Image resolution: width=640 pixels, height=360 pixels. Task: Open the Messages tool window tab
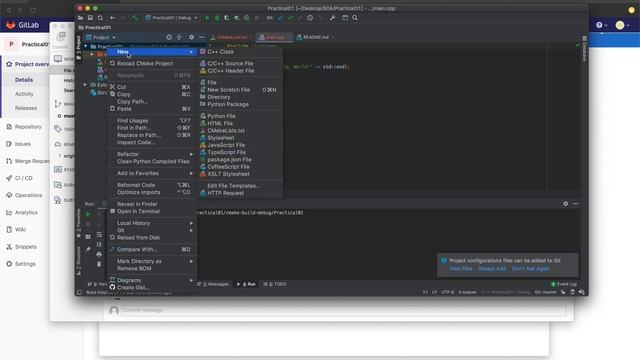[213, 284]
